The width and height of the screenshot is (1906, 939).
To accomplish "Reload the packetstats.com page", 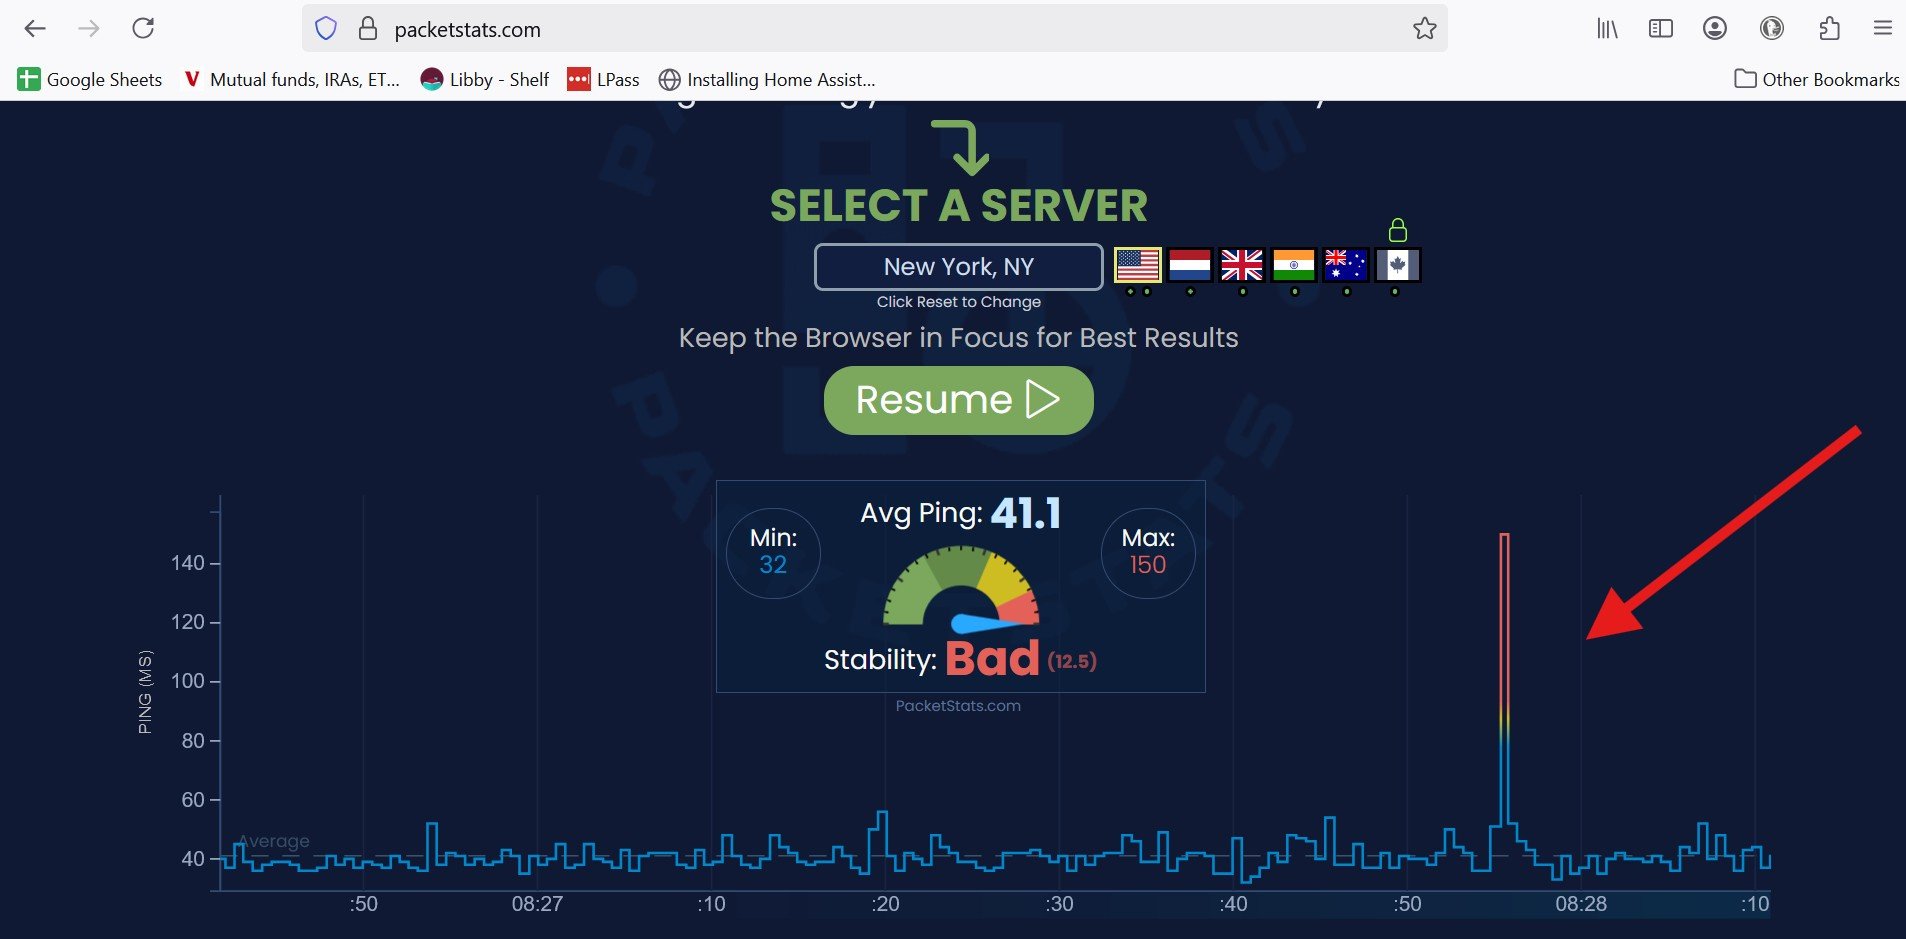I will 143,28.
